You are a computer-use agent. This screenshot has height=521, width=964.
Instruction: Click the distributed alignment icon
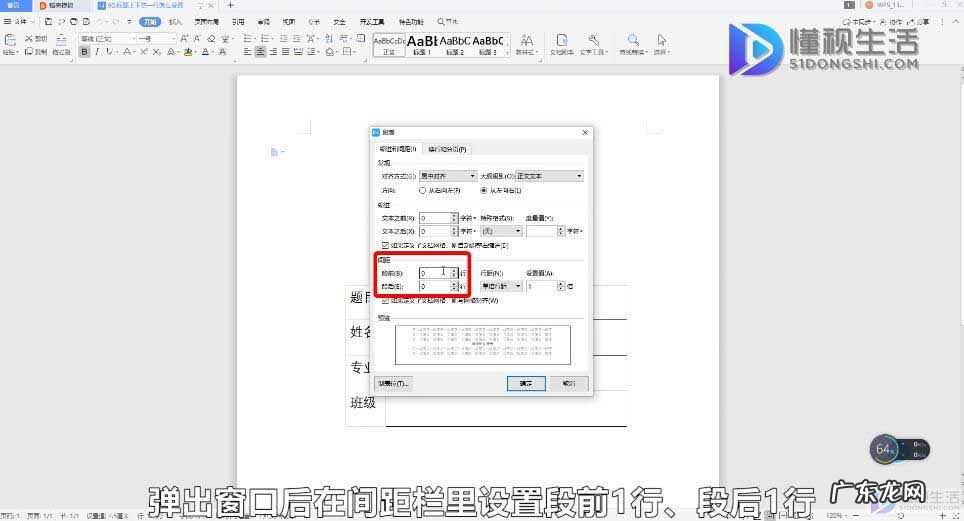coord(298,52)
